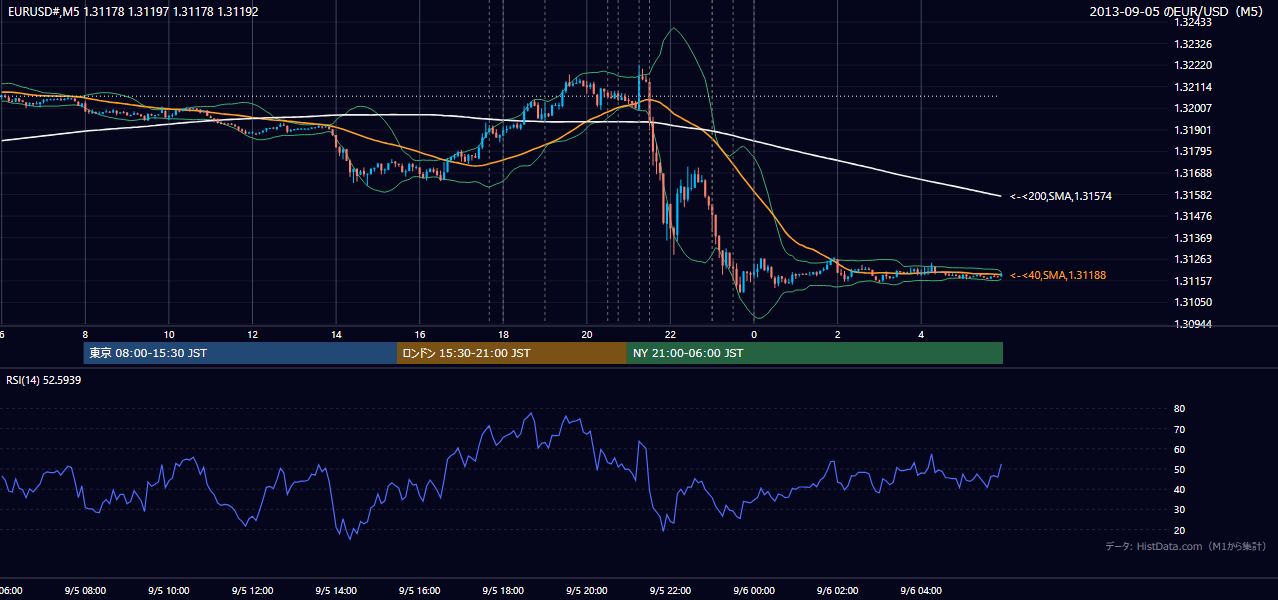Click the <-<40,SMA,1.31188 line label
The height and width of the screenshot is (600, 1278).
coord(1058,275)
